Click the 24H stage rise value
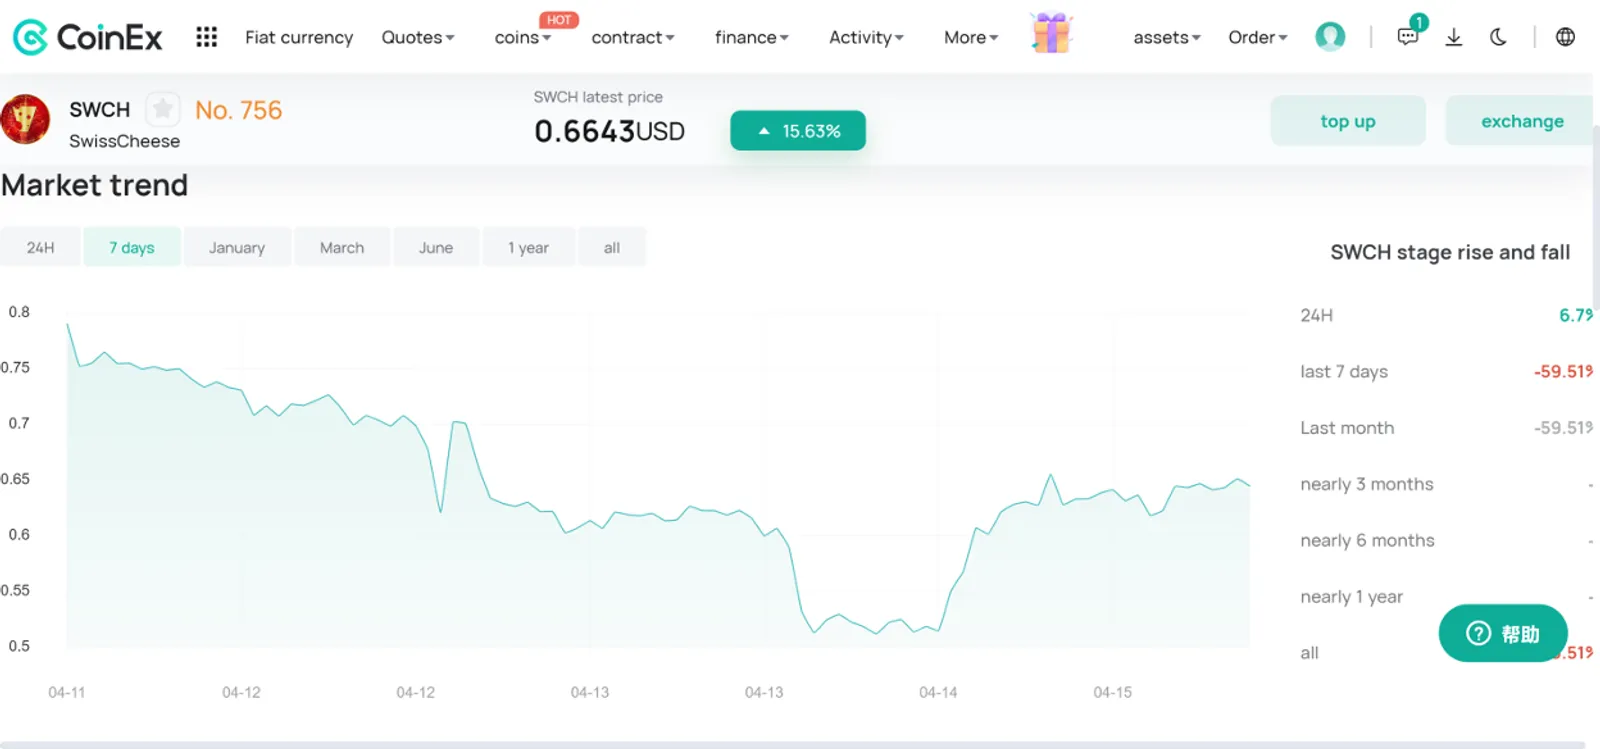Viewport: 1600px width, 749px height. pyautogui.click(x=1576, y=315)
